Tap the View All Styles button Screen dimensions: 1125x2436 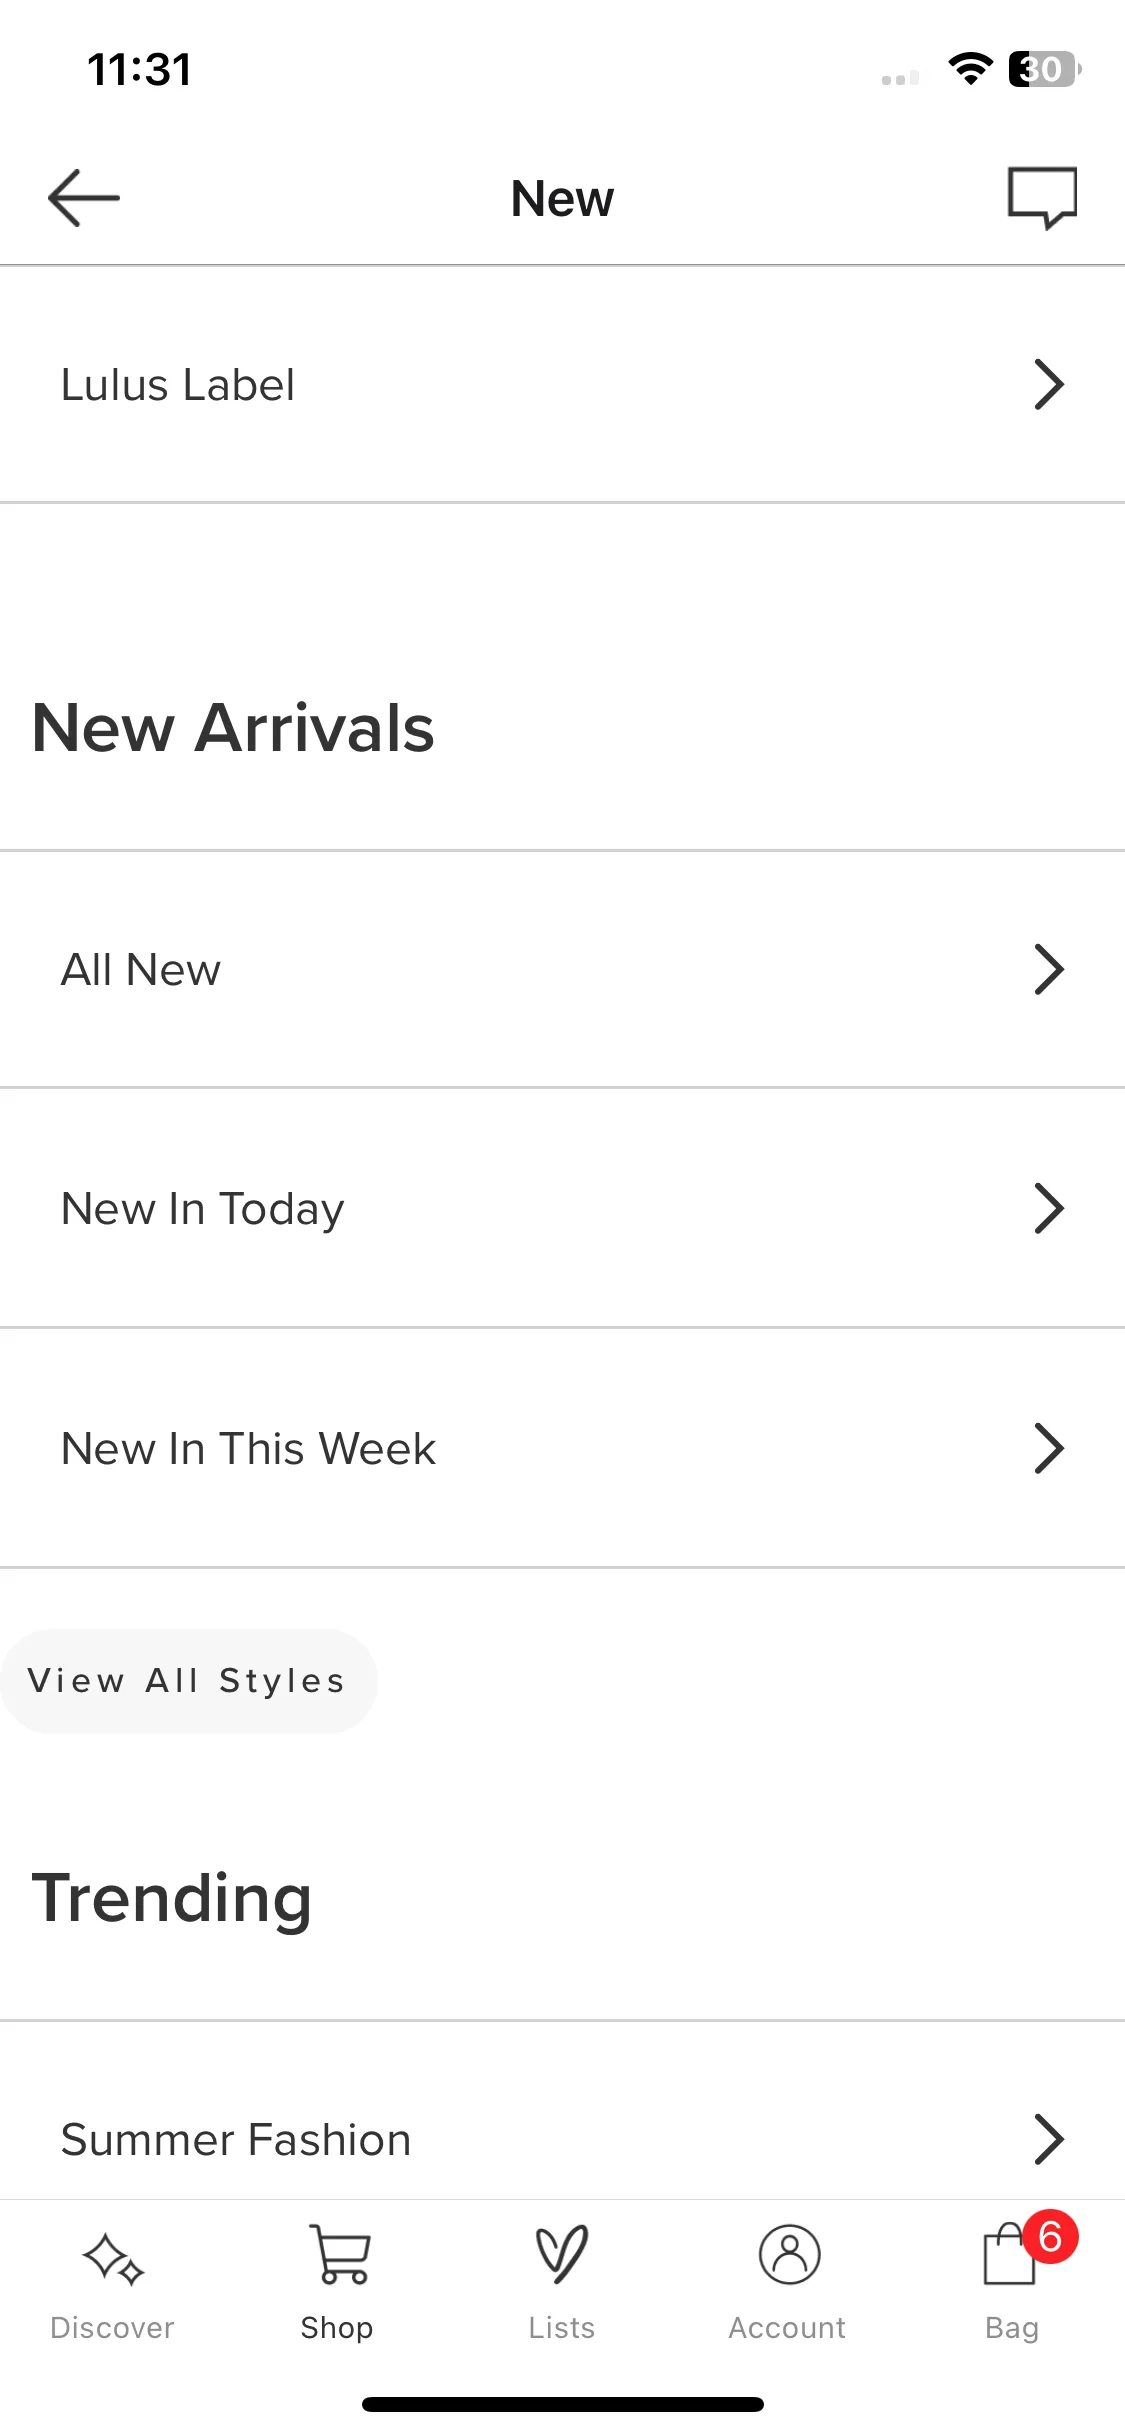point(189,1681)
